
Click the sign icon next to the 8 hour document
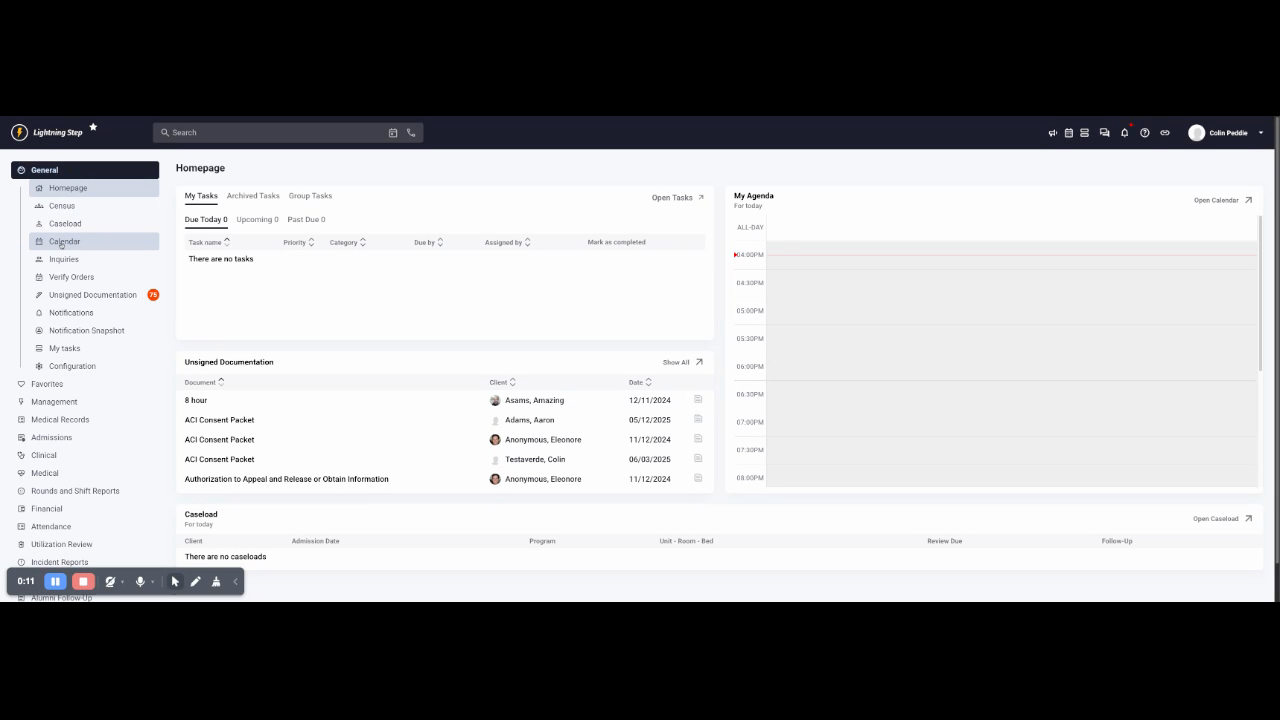tap(697, 399)
